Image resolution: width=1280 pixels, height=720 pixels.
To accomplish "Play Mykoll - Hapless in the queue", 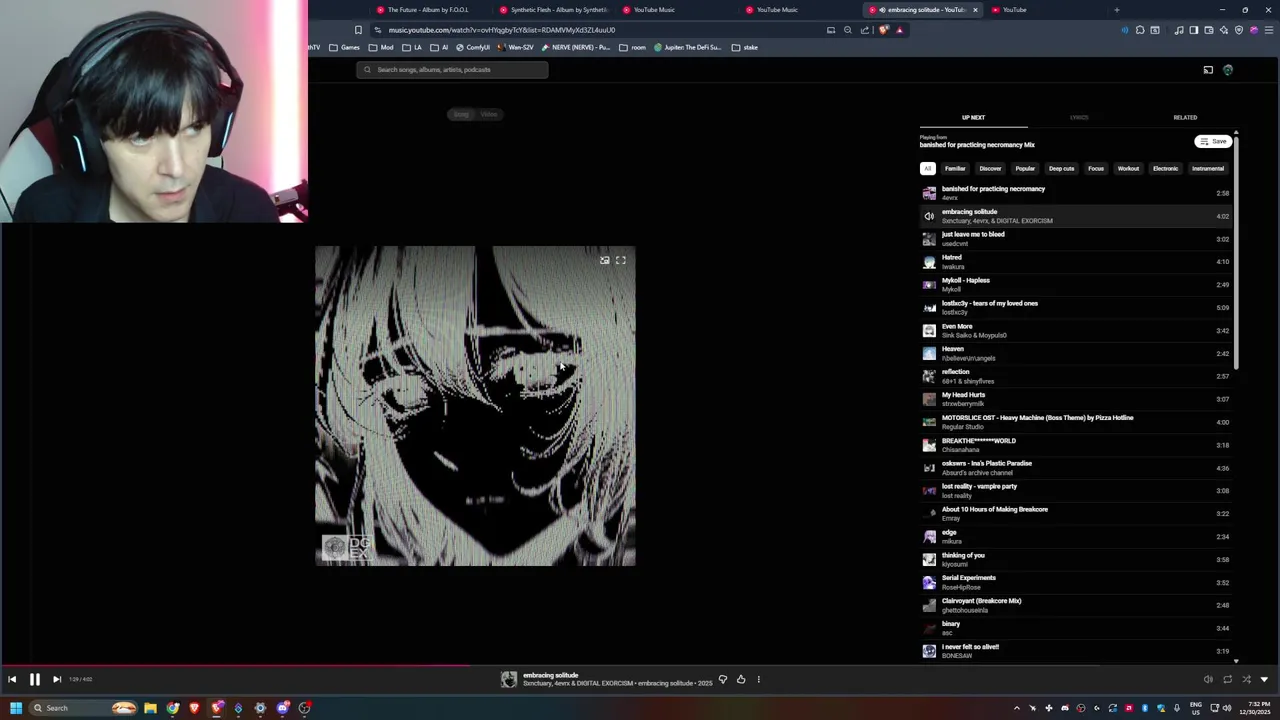I will (x=1075, y=285).
